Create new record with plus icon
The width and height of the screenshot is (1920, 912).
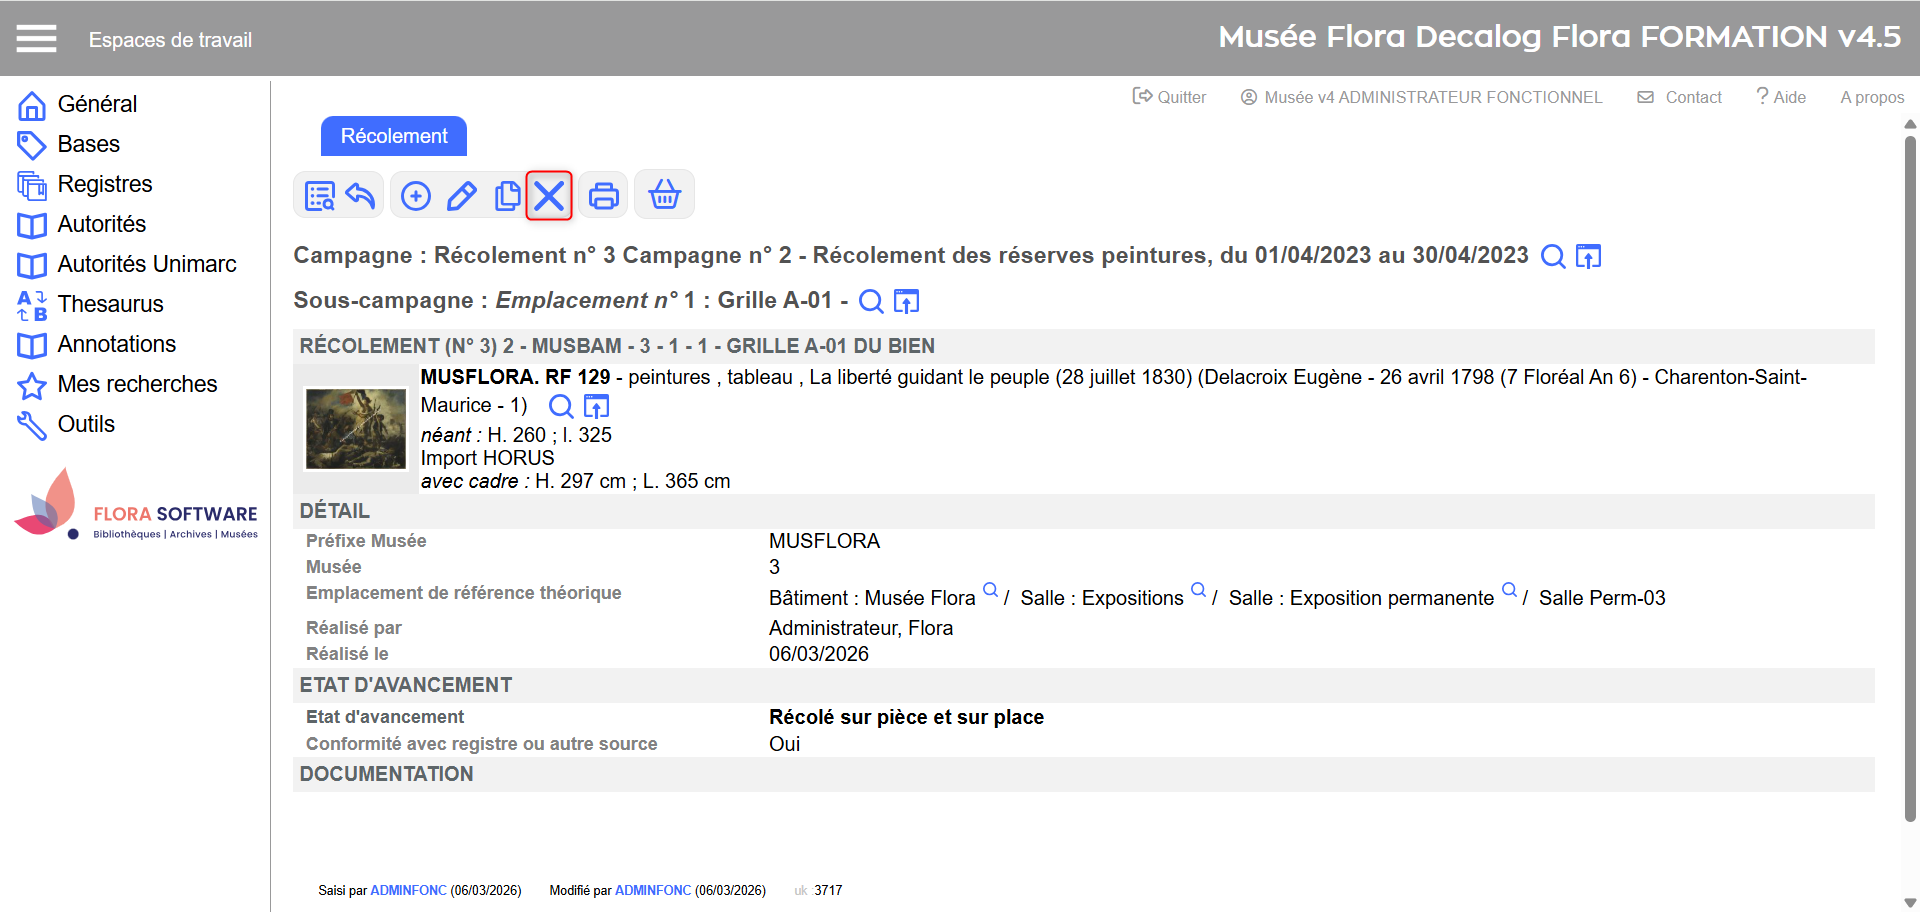coord(416,196)
